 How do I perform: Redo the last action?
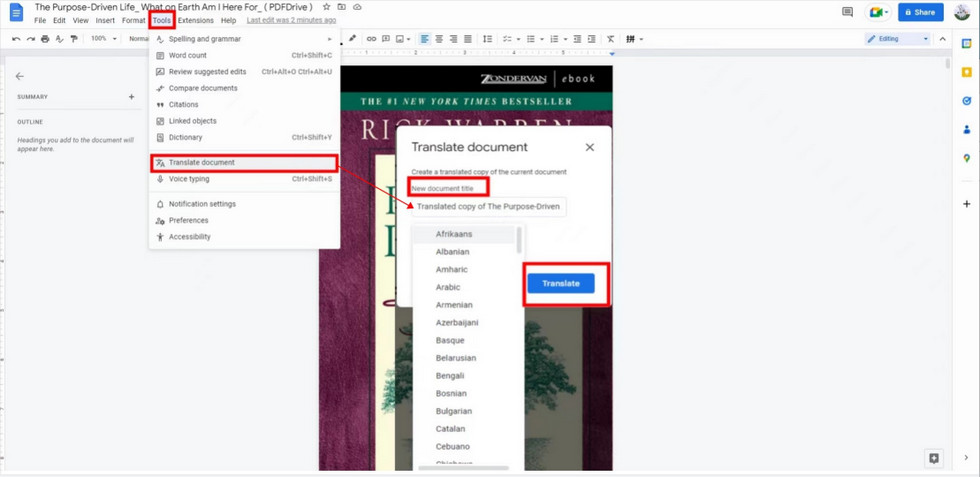pos(31,39)
